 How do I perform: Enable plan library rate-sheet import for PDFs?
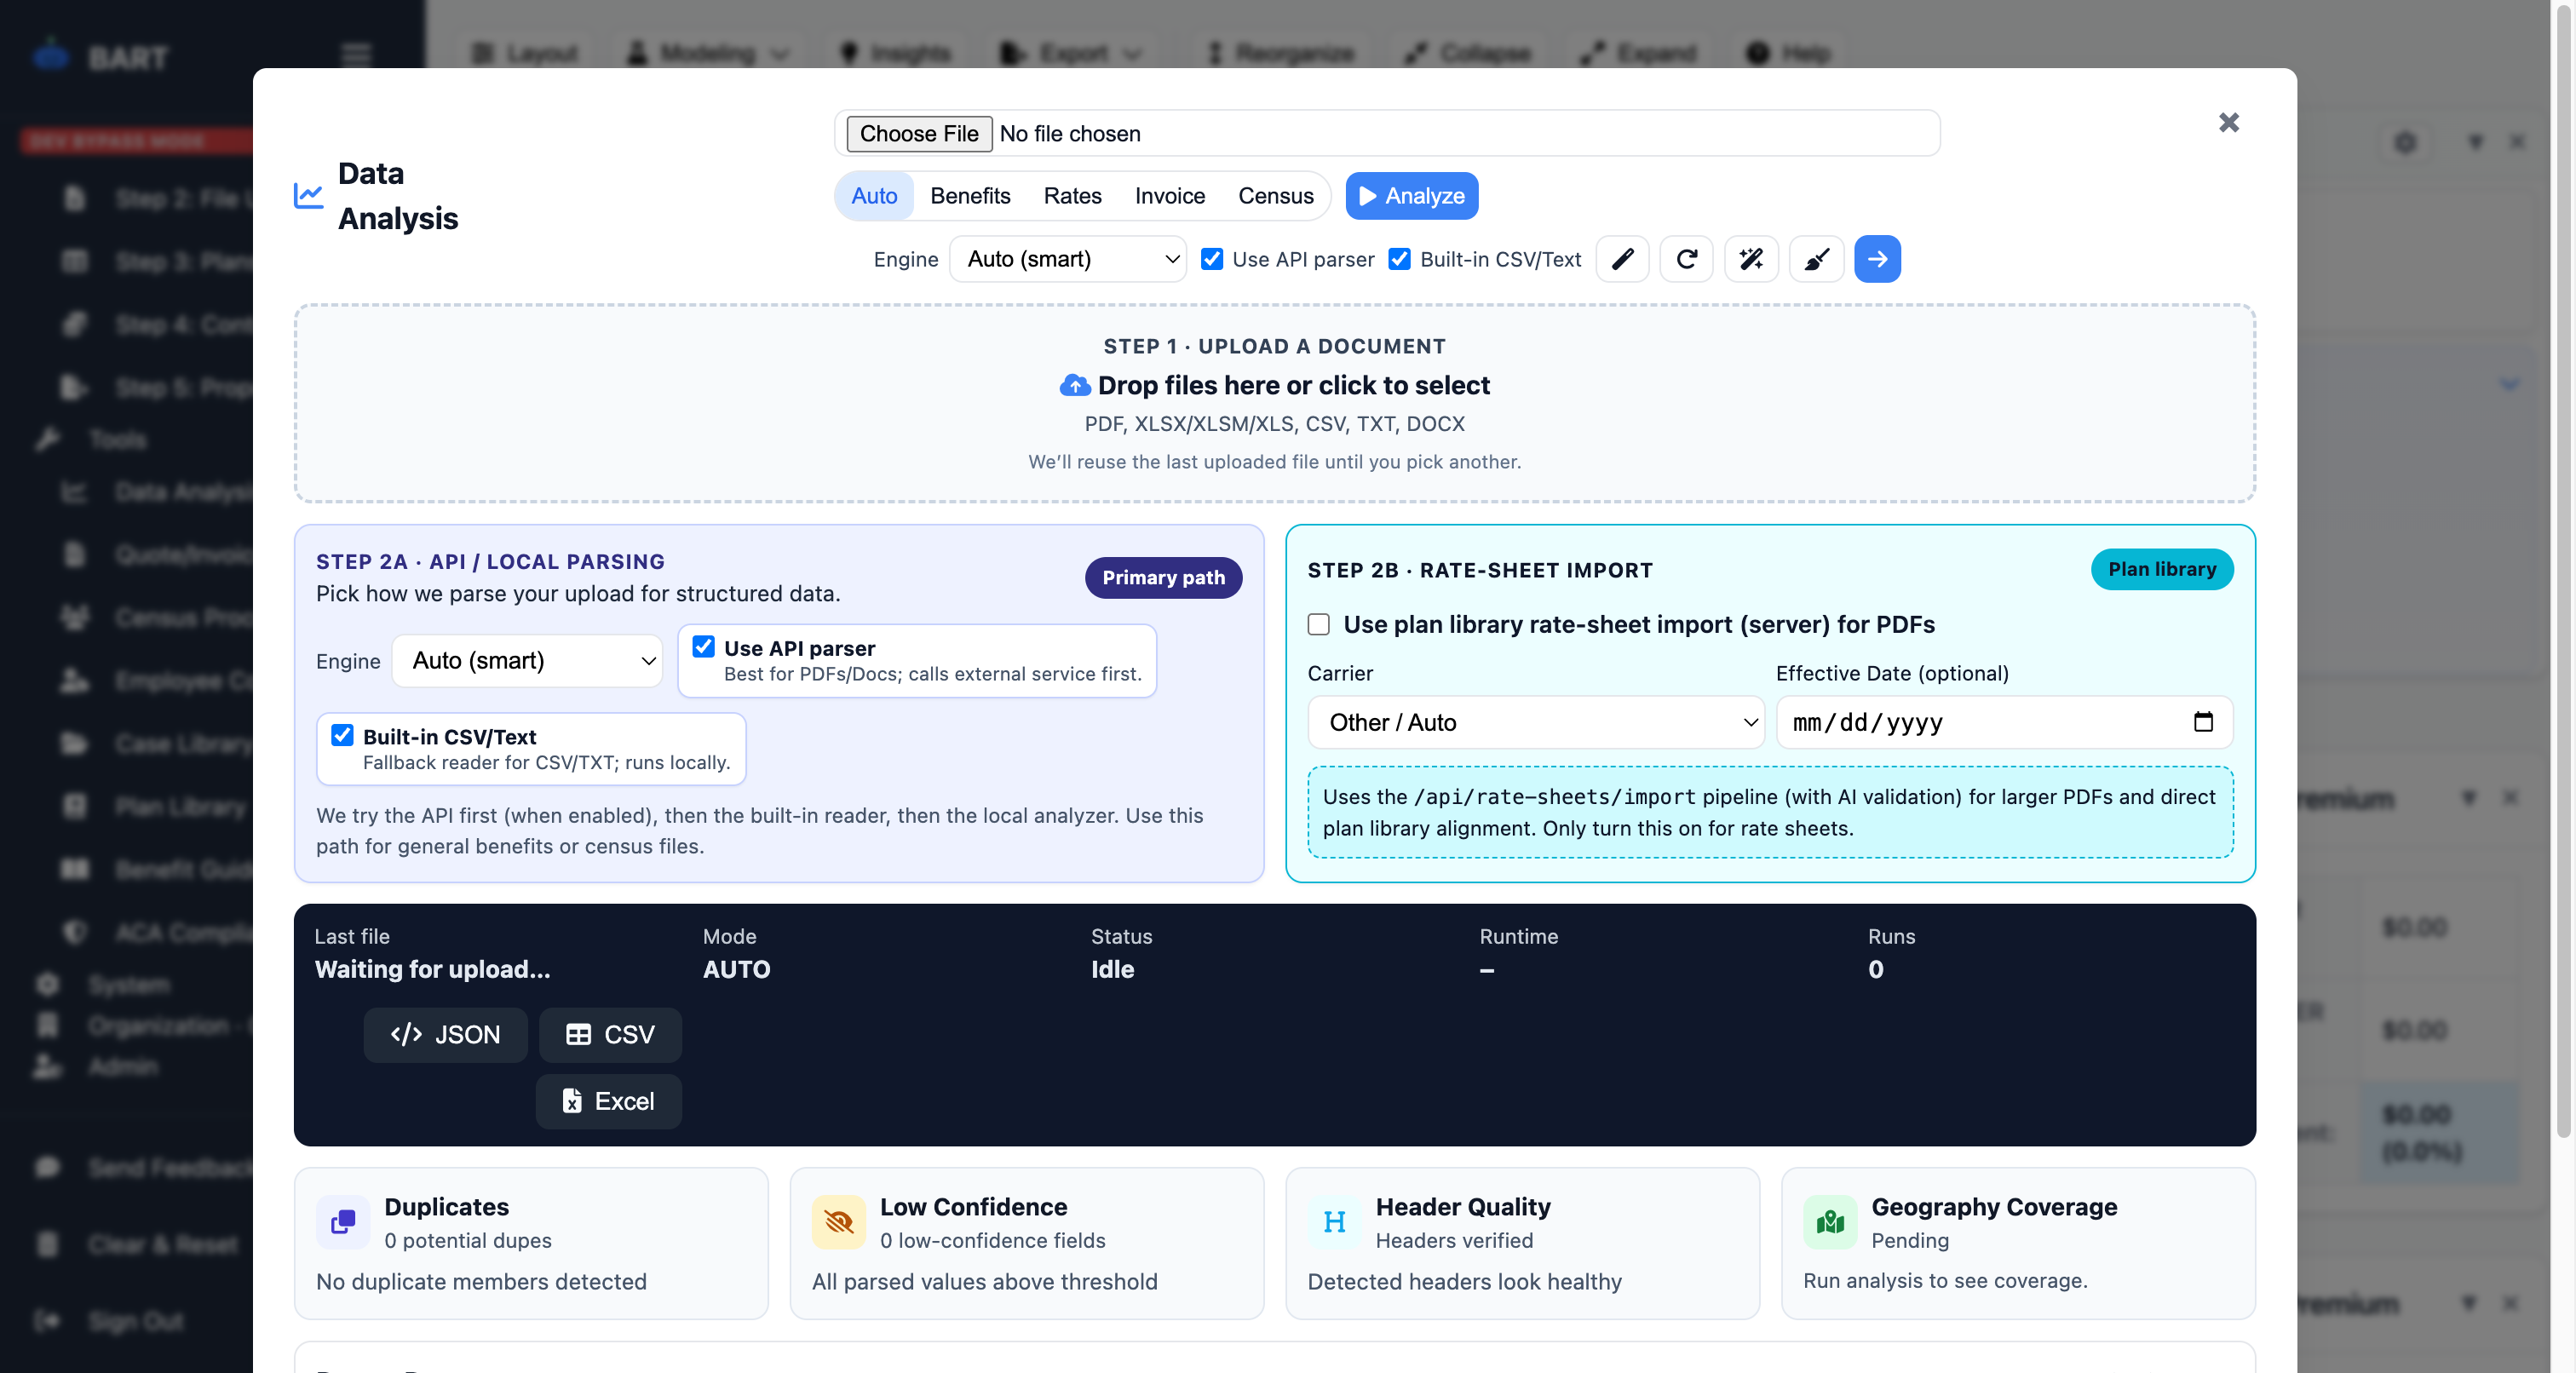point(1318,624)
